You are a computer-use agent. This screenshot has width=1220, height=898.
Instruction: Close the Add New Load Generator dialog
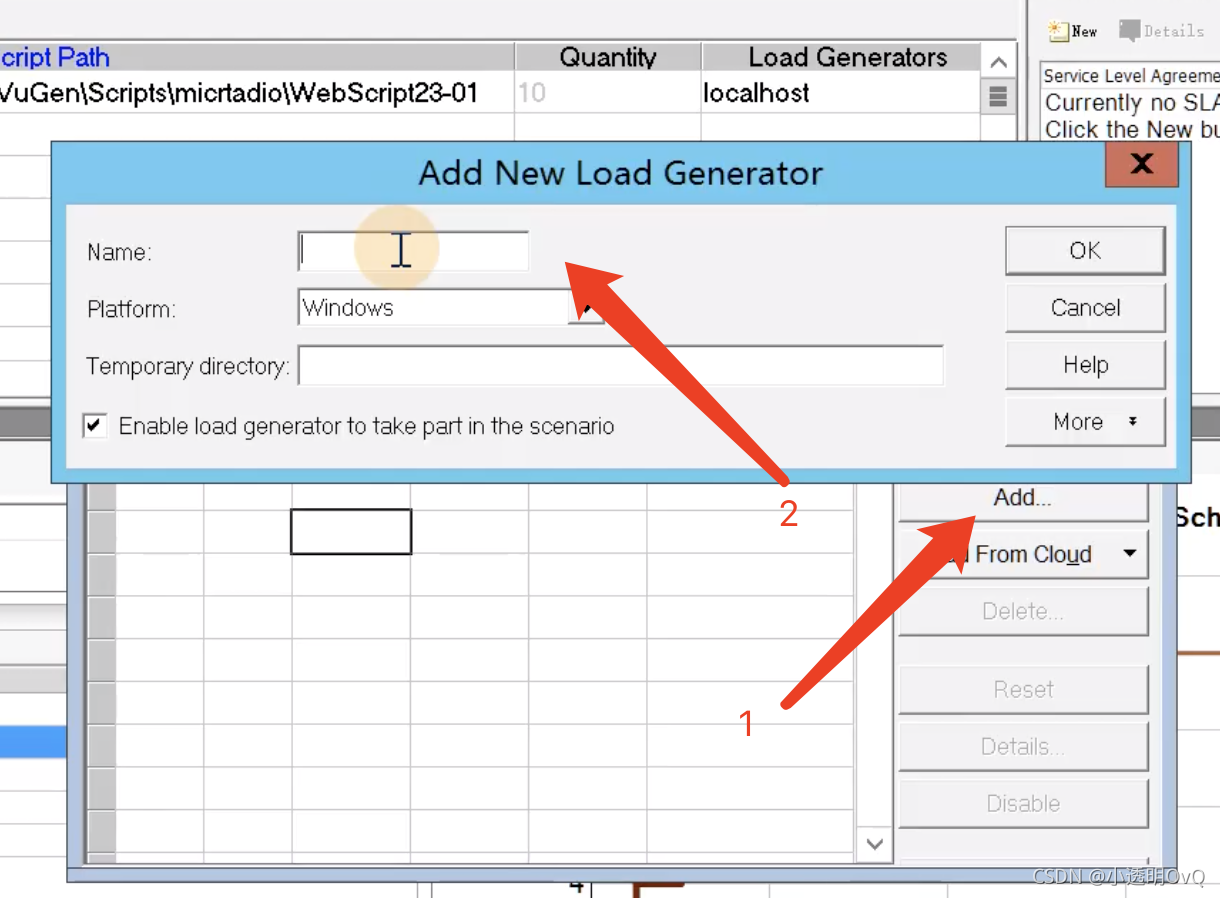1141,164
